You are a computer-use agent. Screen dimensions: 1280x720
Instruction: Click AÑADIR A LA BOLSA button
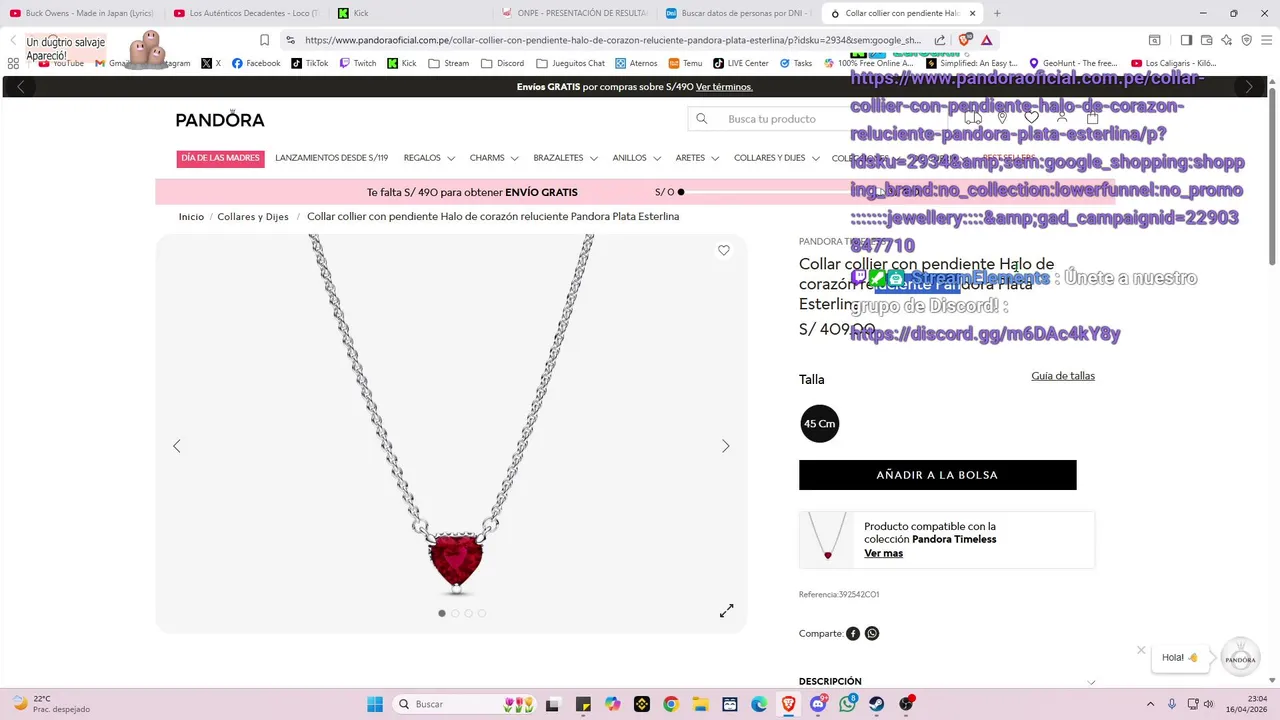tap(938, 475)
